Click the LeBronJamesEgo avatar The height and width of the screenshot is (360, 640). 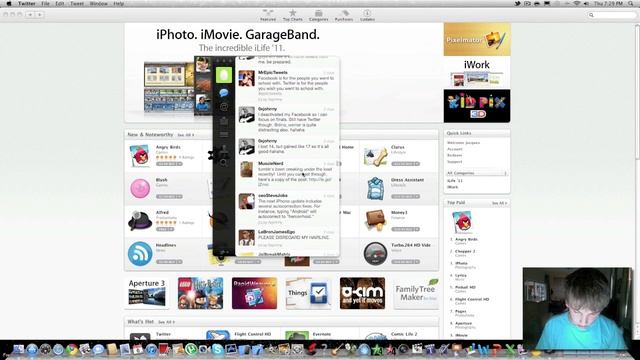tap(247, 238)
